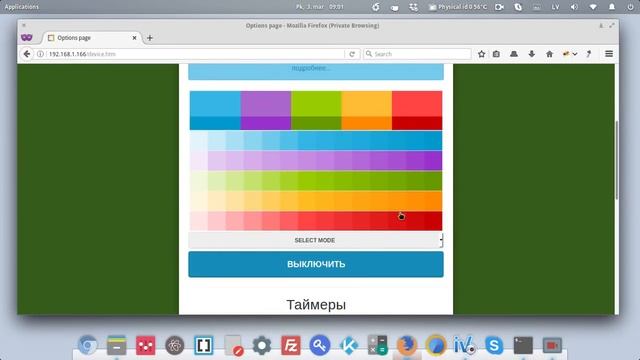Viewport: 640px width, 360px height.
Task: Show site information for 192.168.1.166
Action: point(40,54)
